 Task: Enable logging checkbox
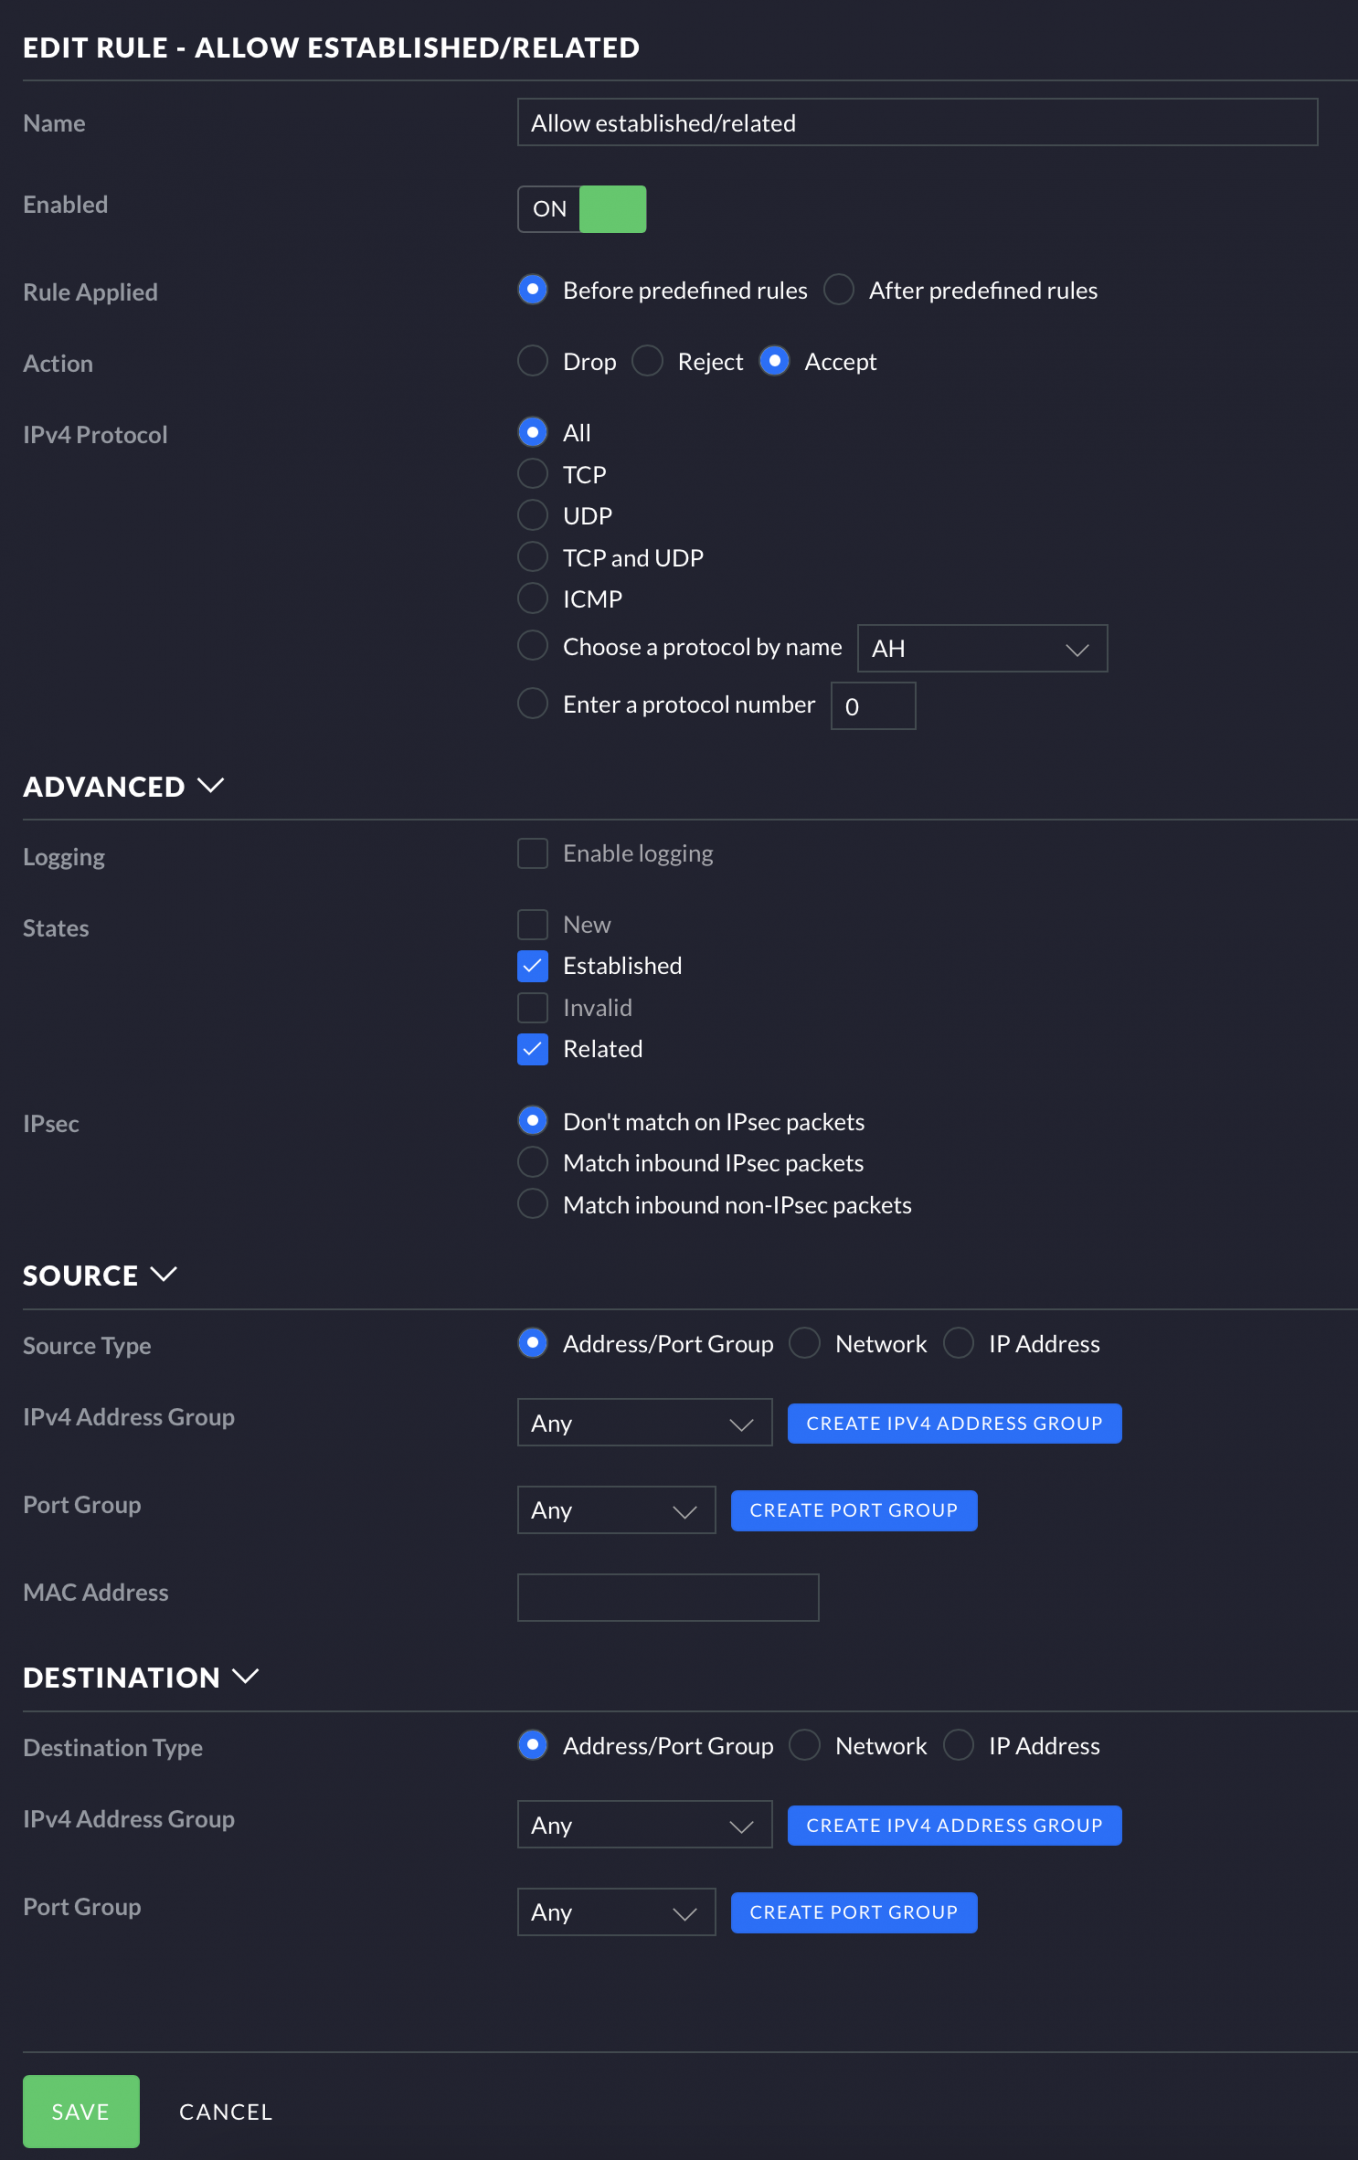tap(533, 854)
